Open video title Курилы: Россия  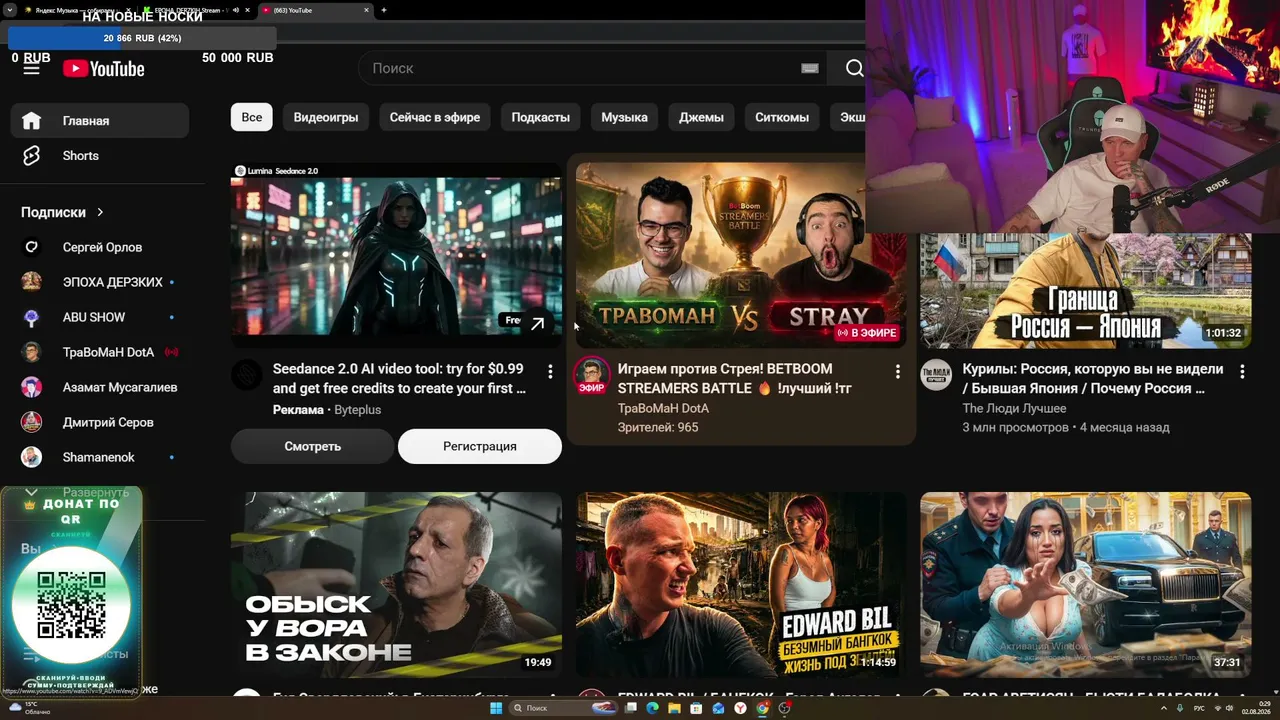pyautogui.click(x=1093, y=378)
